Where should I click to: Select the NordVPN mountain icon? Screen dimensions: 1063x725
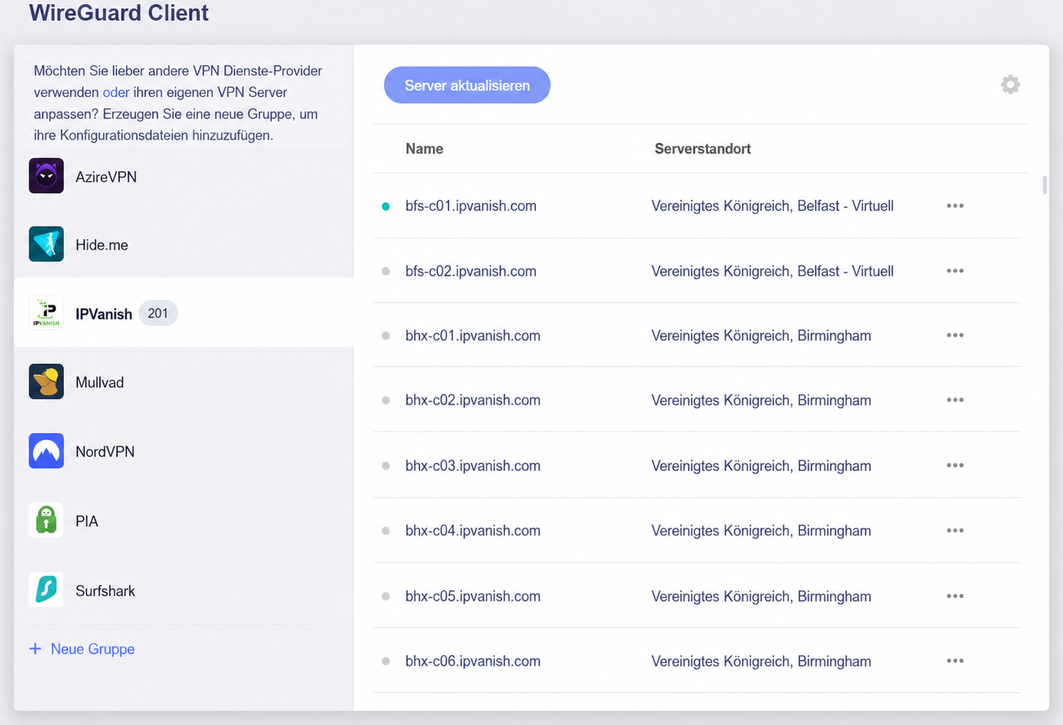click(x=46, y=451)
